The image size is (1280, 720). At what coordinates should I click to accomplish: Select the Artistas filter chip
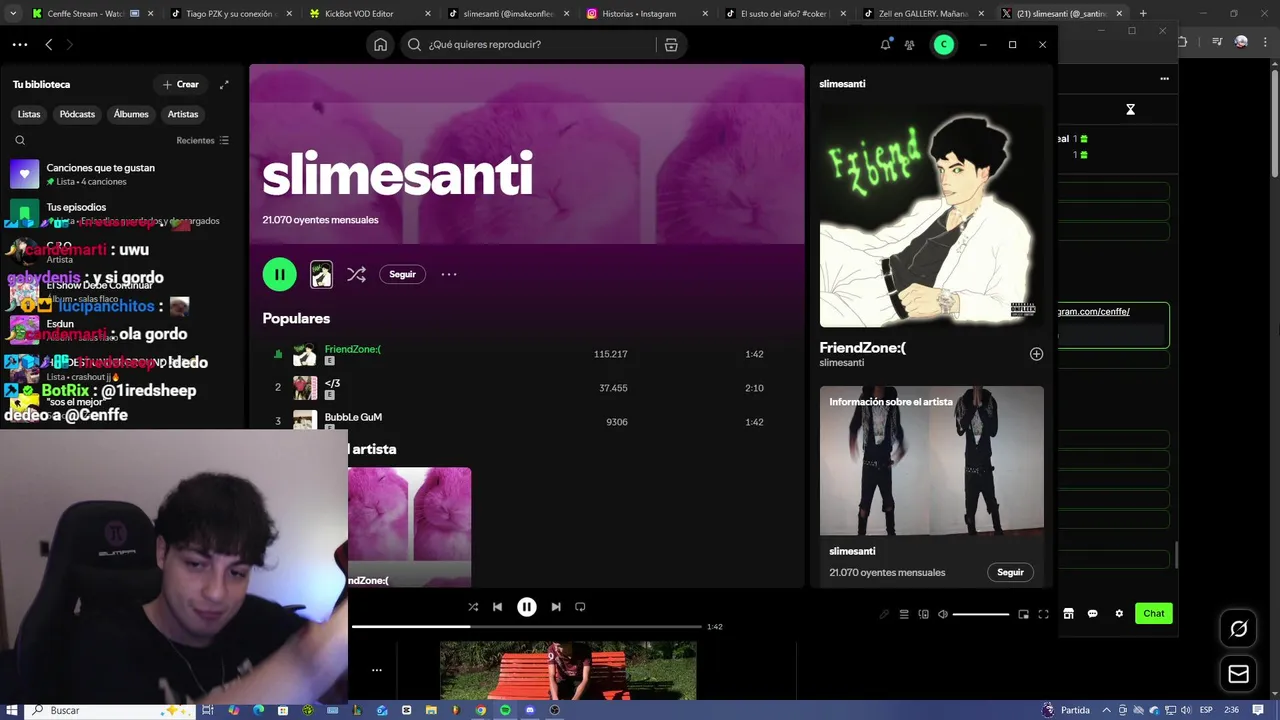click(183, 114)
